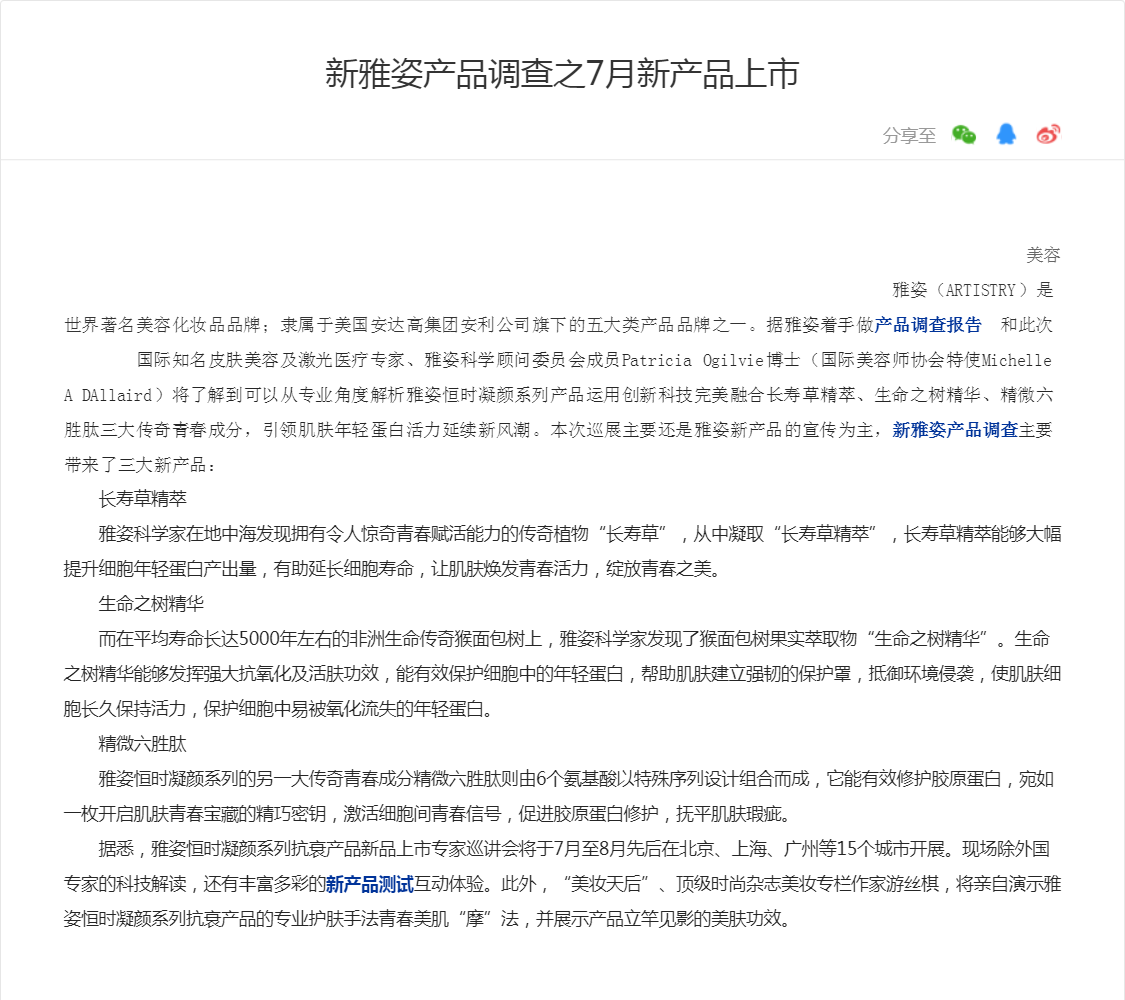Click the text 据悉，雅姿恒时凝颜系列
This screenshot has height=1000, width=1125.
click(194, 849)
